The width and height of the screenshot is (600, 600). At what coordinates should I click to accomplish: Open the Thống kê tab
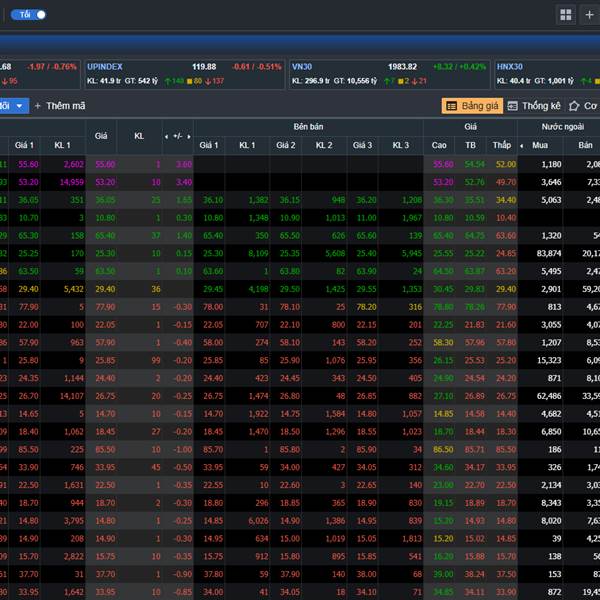coord(534,105)
